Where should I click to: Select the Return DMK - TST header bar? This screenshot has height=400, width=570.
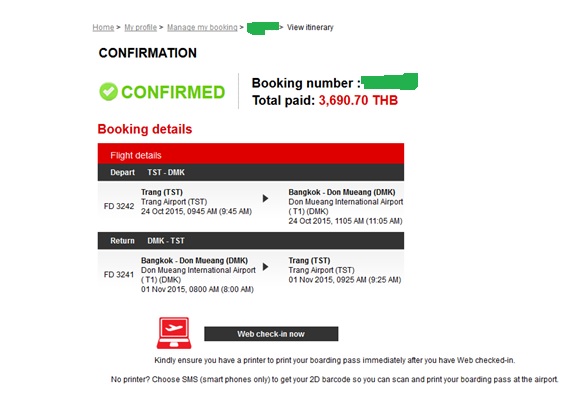click(x=251, y=241)
